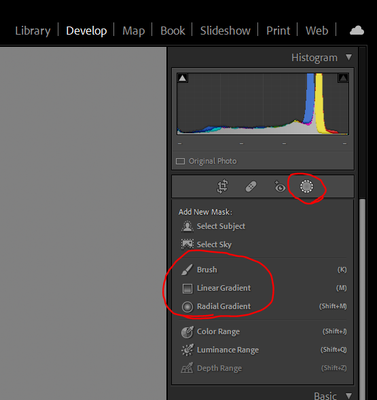Screen dimensions: 377x400
Task: Choose the Linear Gradient mask icon
Action: tap(187, 288)
